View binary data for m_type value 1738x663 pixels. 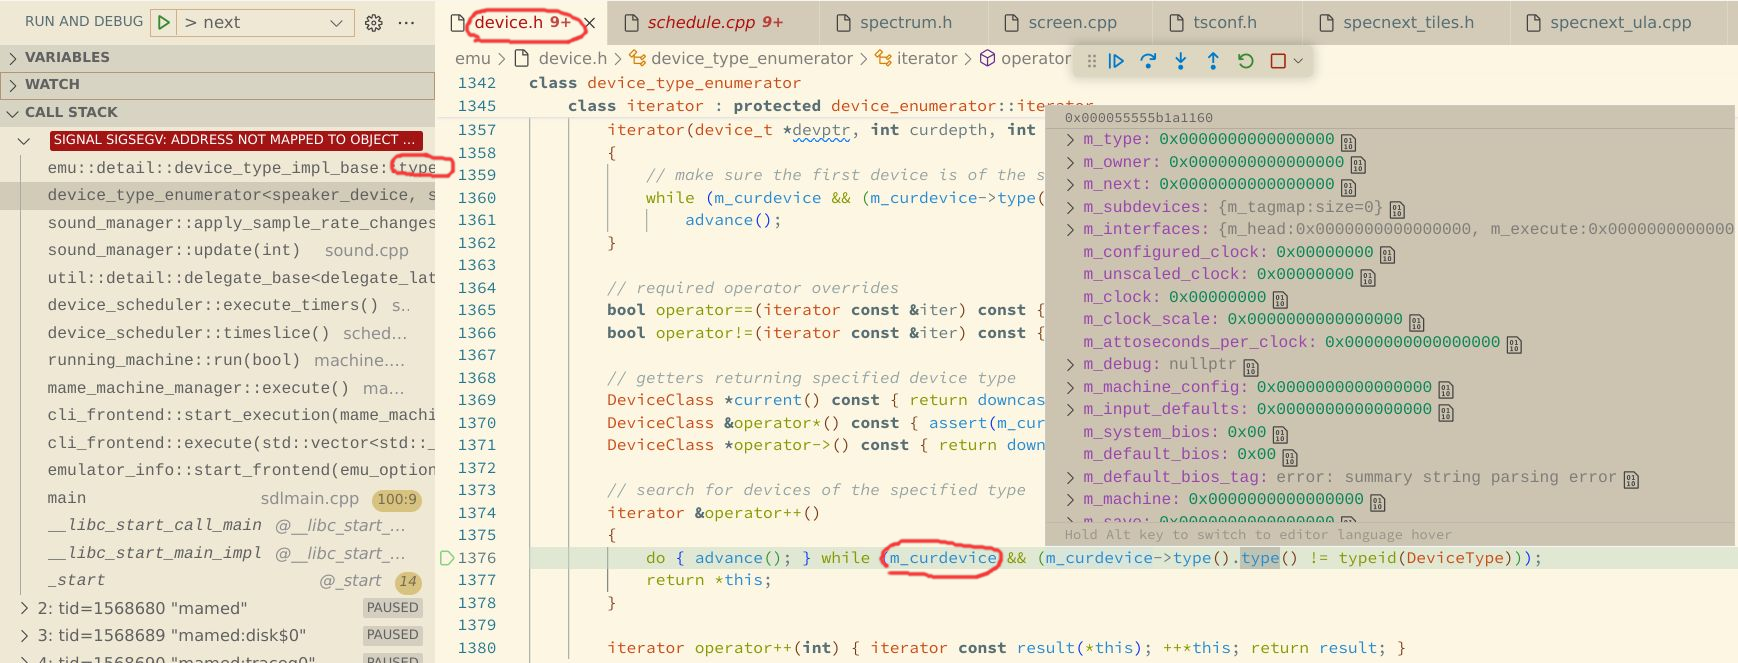(1348, 141)
